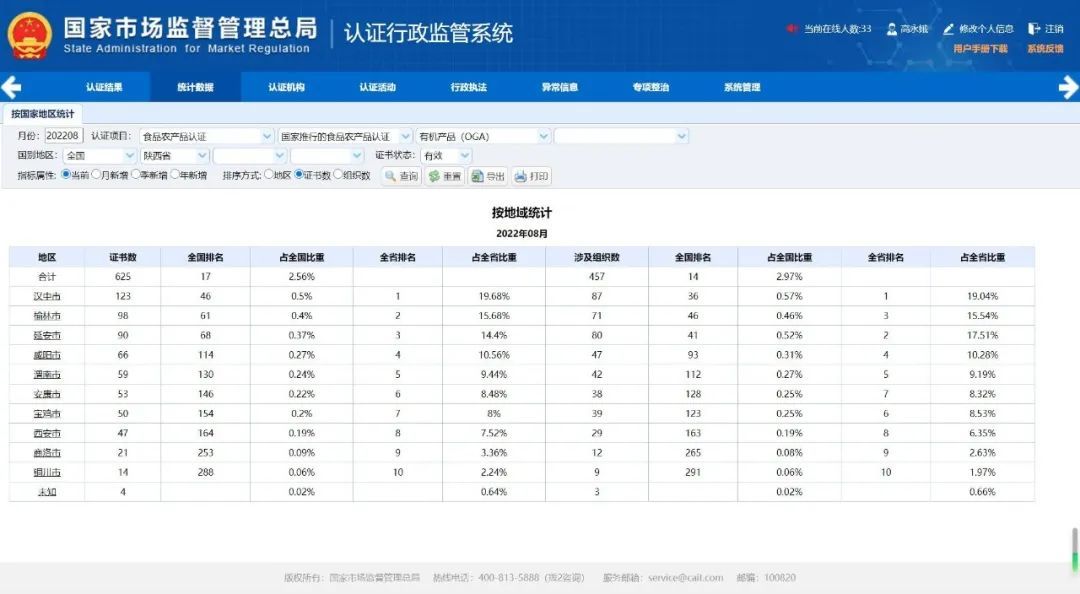Viewport: 1080px width, 594px height.
Task: Click the 重置 reset button
Action: [x=445, y=176]
